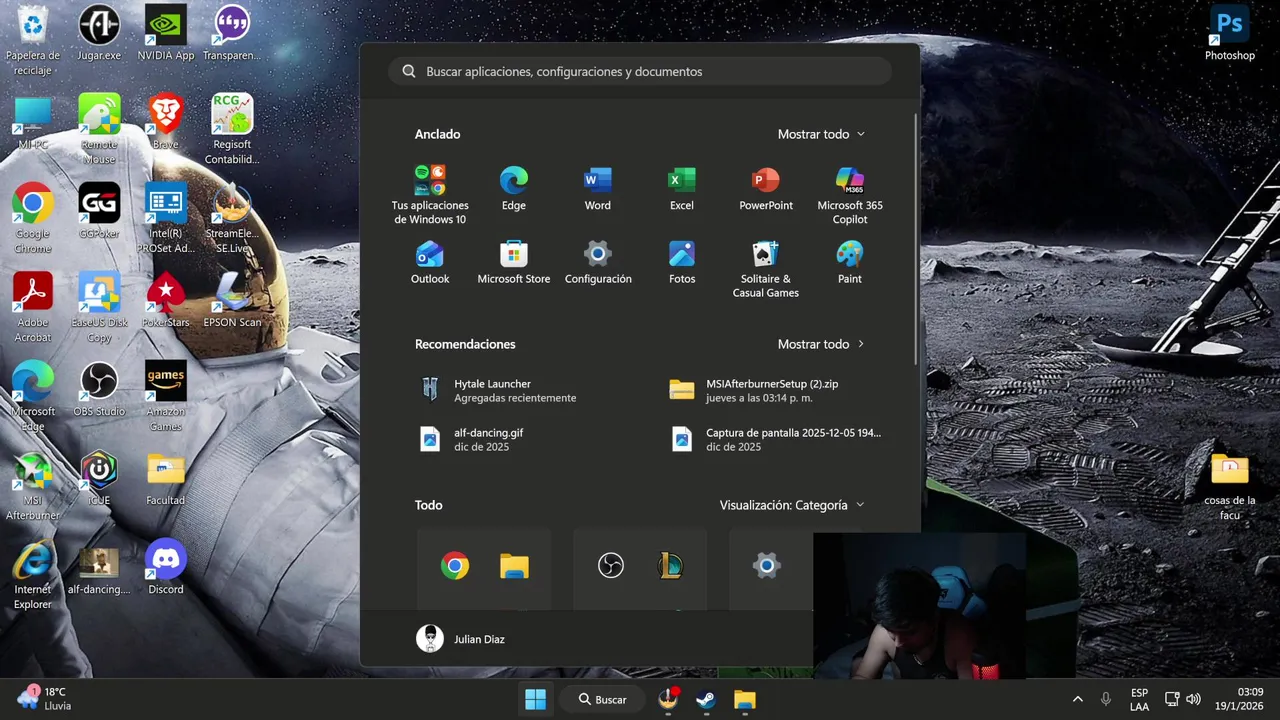Select Regisoft Contabilidad desktop icon
This screenshot has height=720, width=1280.
pyautogui.click(x=232, y=130)
